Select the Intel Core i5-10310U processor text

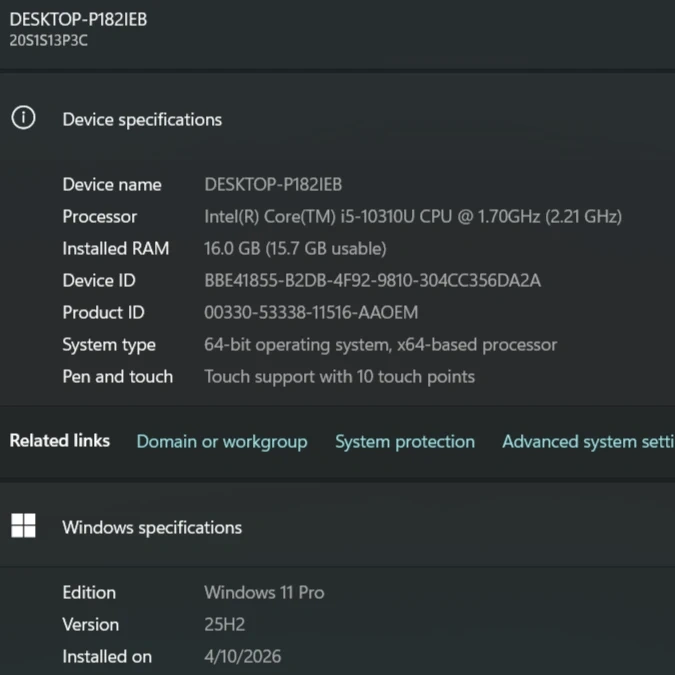(413, 216)
